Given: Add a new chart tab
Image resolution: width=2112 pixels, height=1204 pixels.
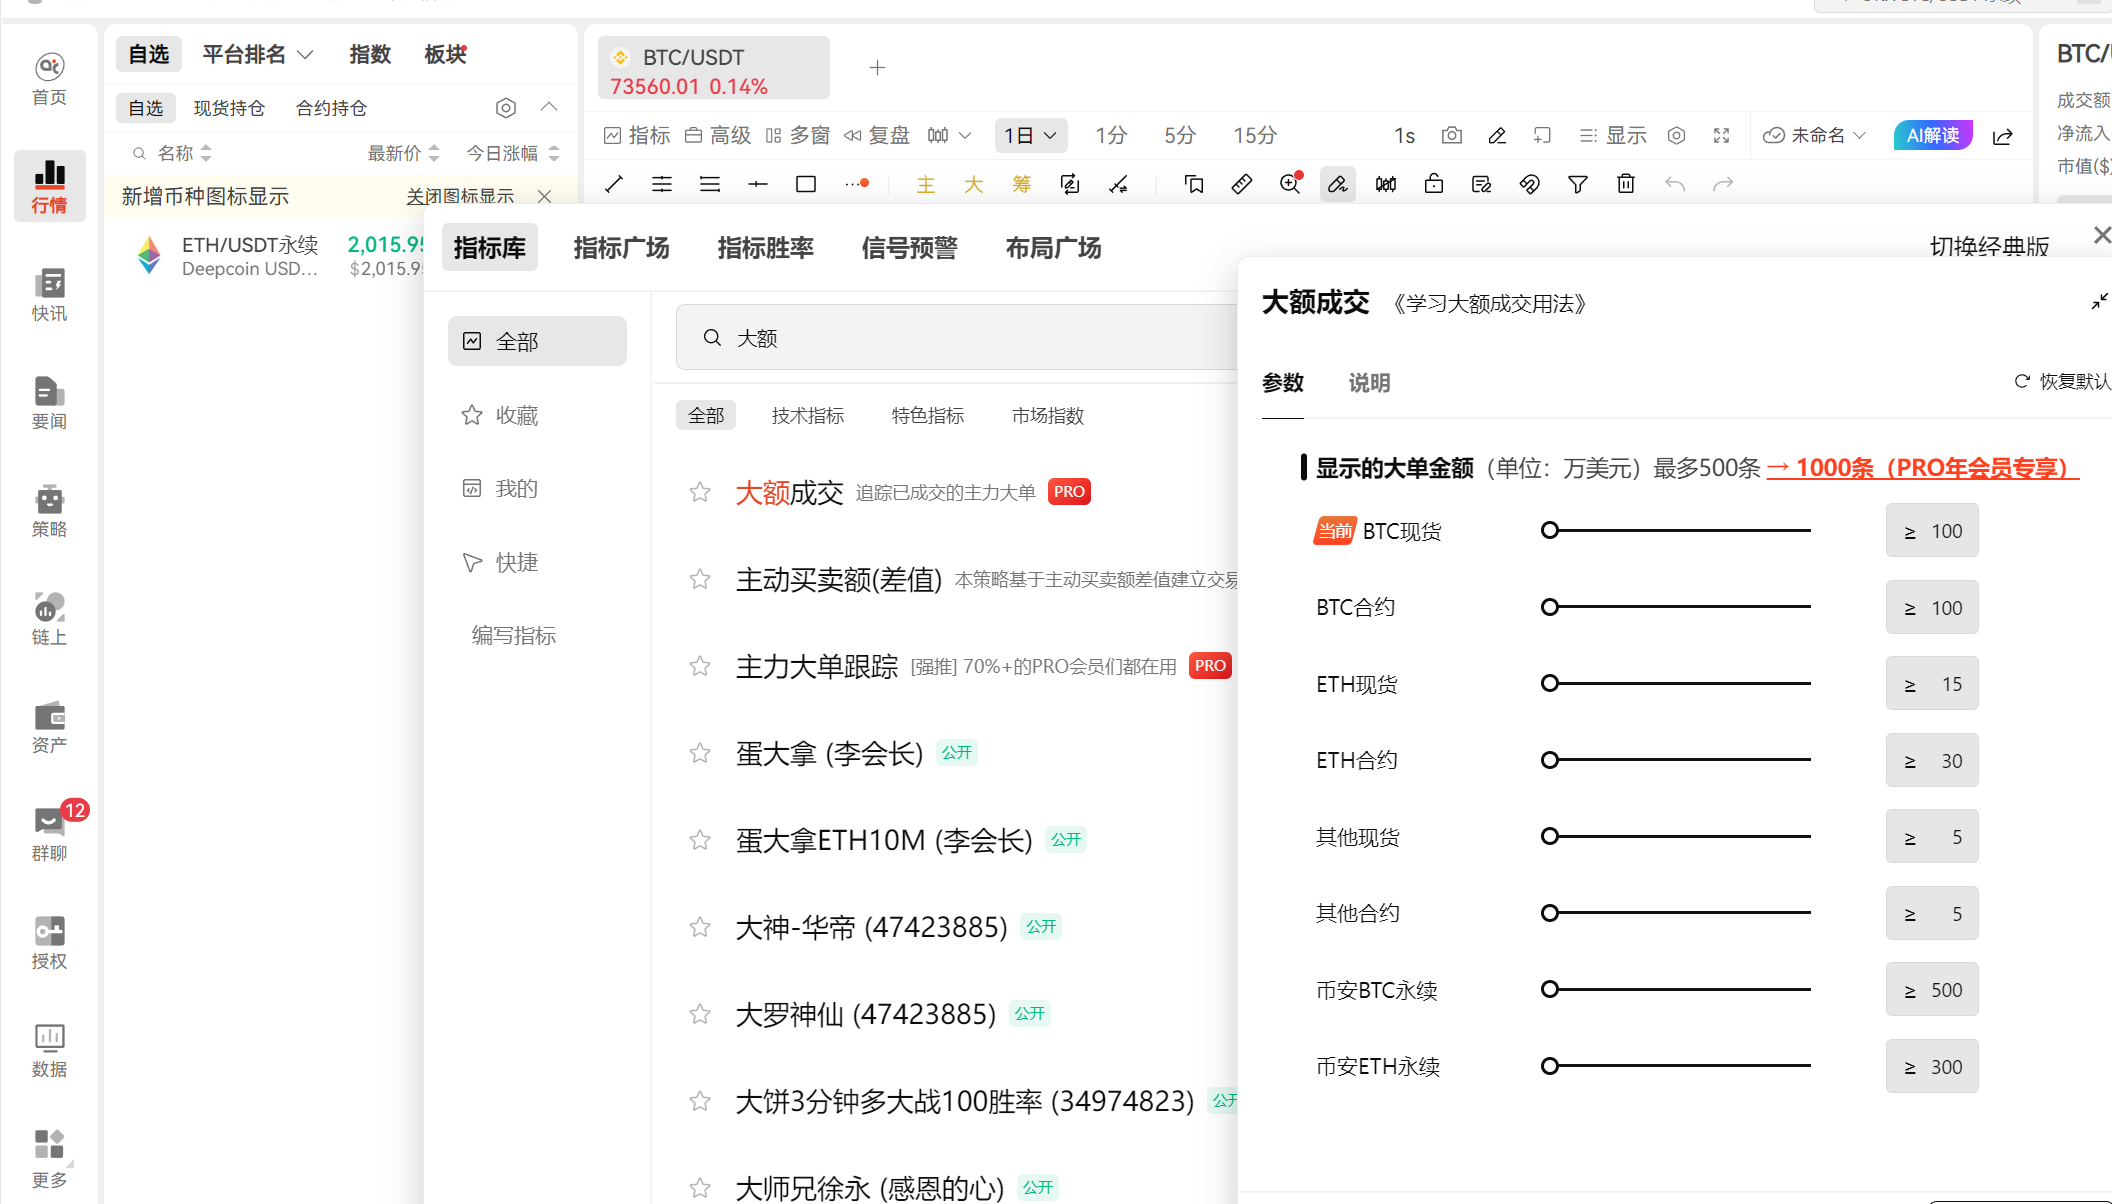Looking at the screenshot, I should (x=877, y=68).
